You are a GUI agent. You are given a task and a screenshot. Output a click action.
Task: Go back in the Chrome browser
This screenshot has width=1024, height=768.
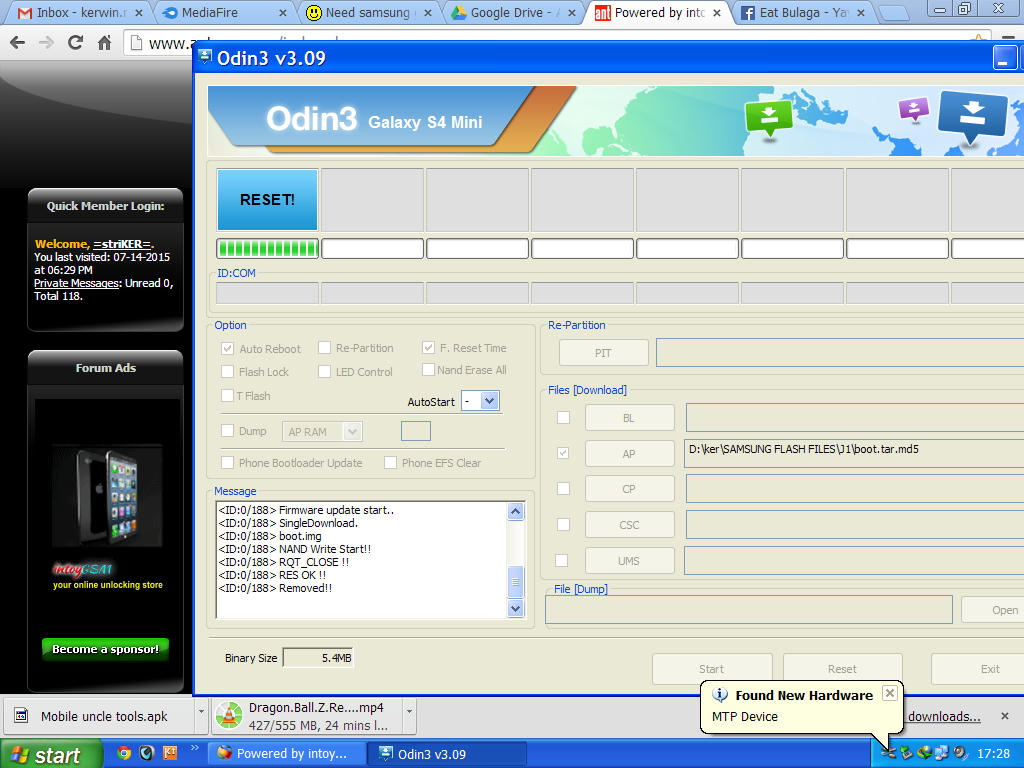click(18, 43)
